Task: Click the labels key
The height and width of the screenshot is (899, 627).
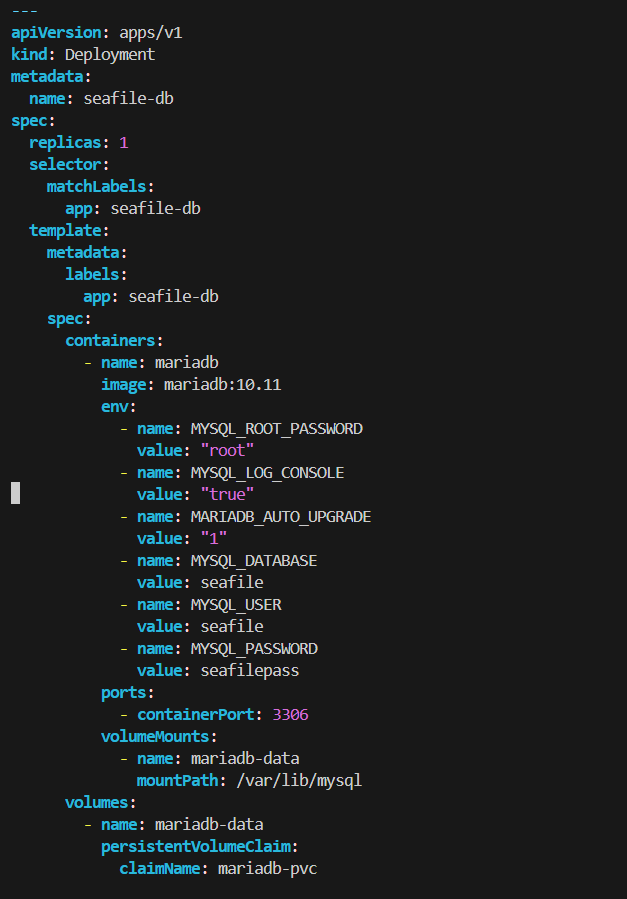Action: click(x=92, y=275)
